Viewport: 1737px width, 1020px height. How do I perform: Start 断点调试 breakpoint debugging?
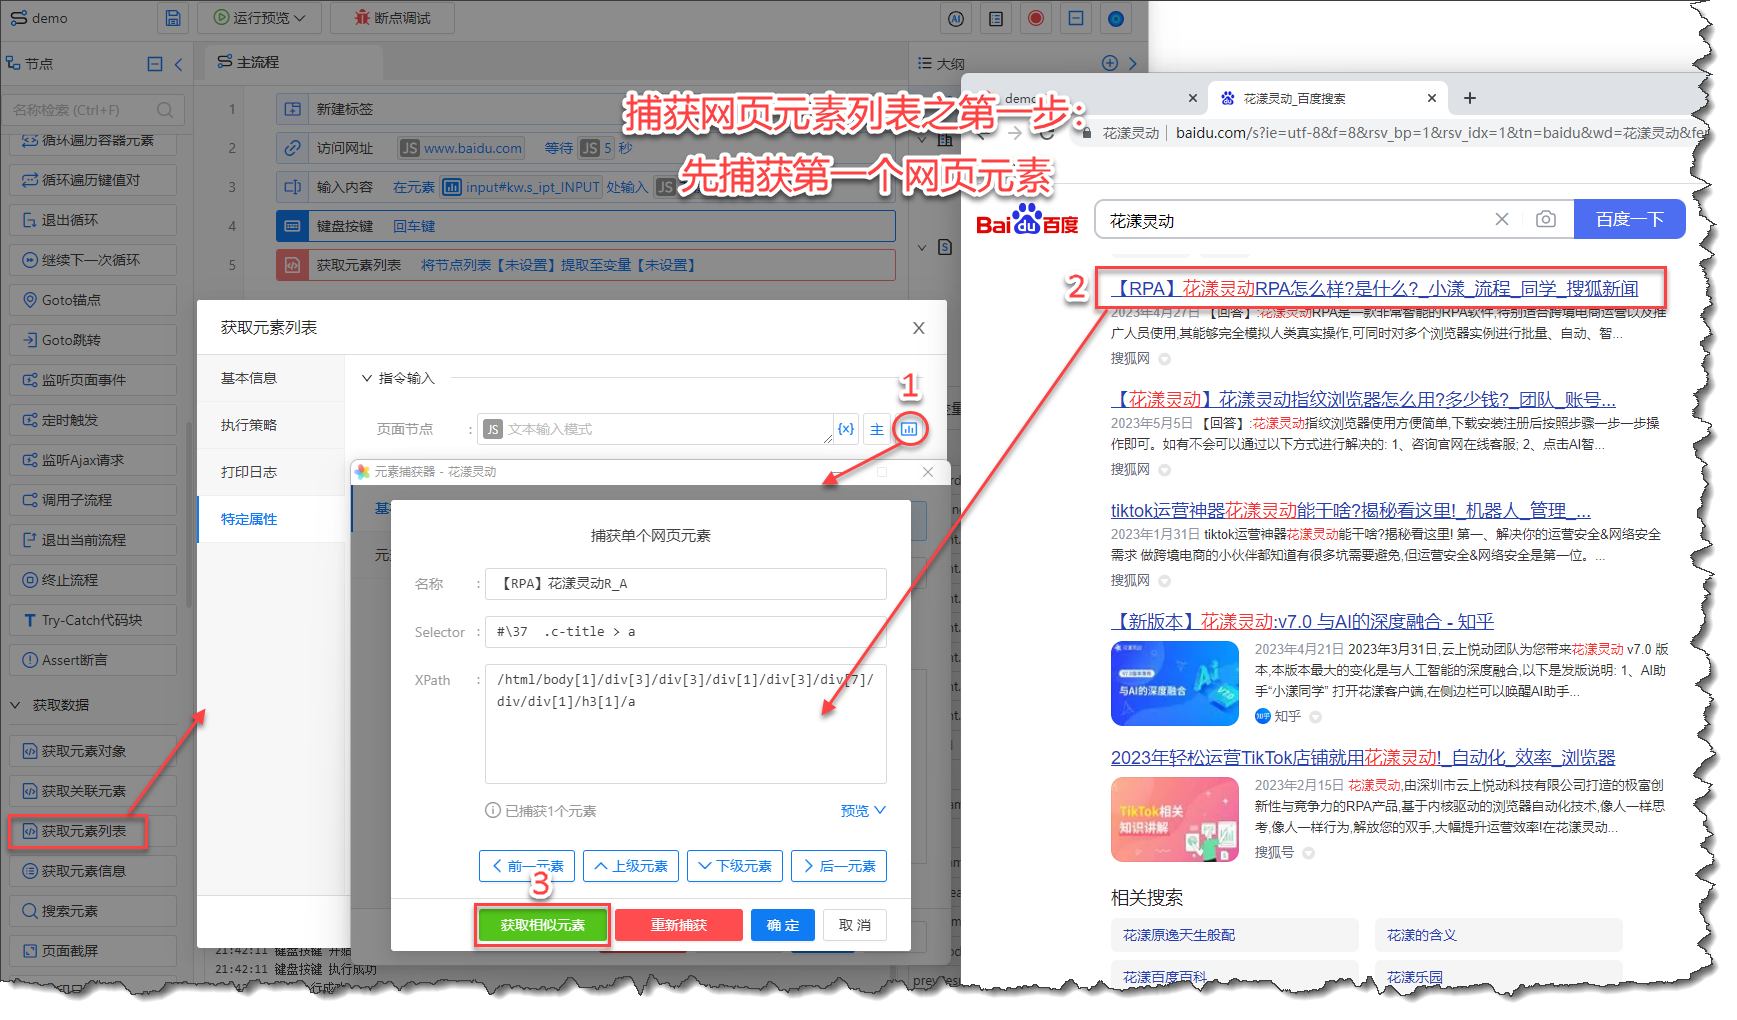pyautogui.click(x=393, y=18)
